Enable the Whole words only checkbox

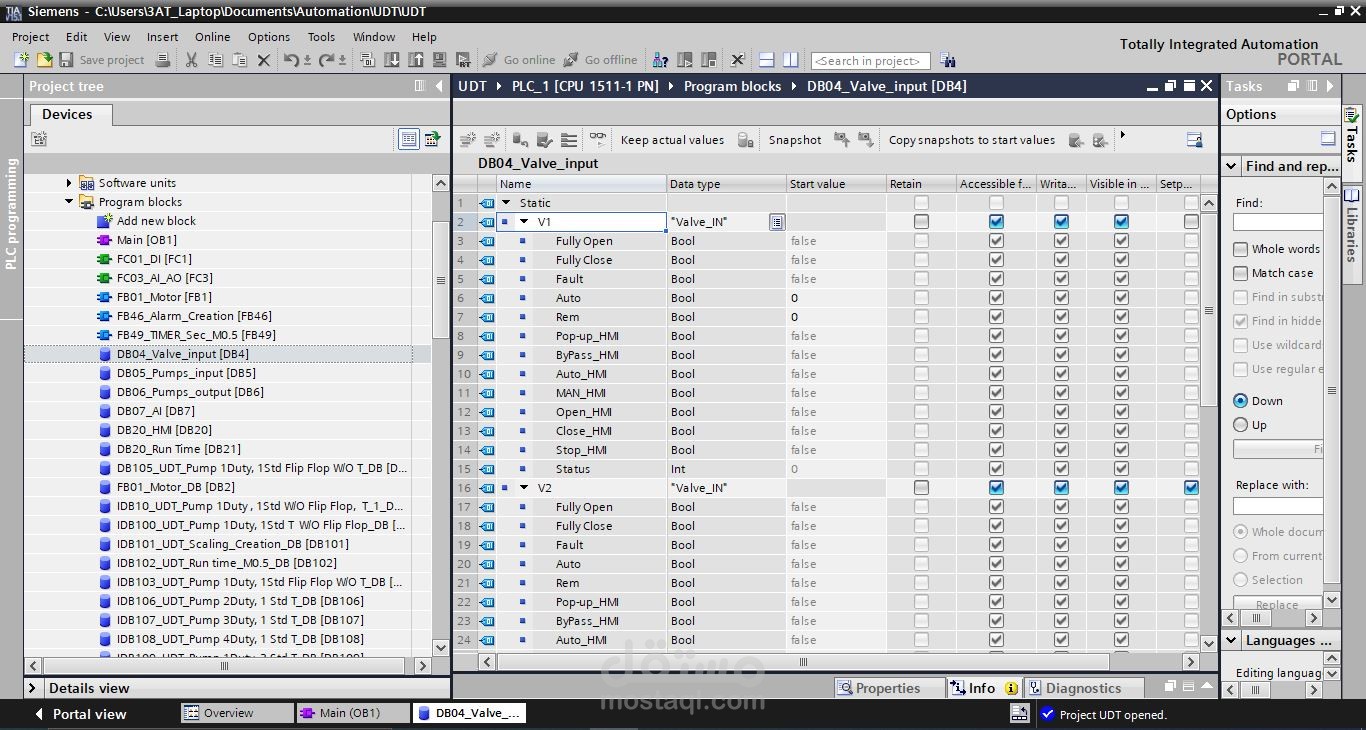1241,249
